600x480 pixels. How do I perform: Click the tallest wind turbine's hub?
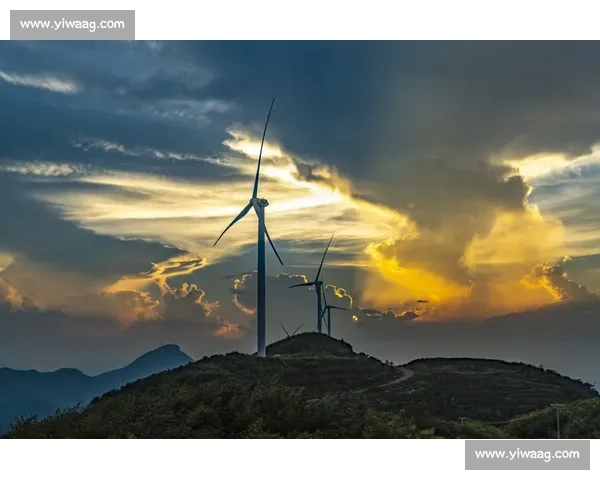pos(259,203)
